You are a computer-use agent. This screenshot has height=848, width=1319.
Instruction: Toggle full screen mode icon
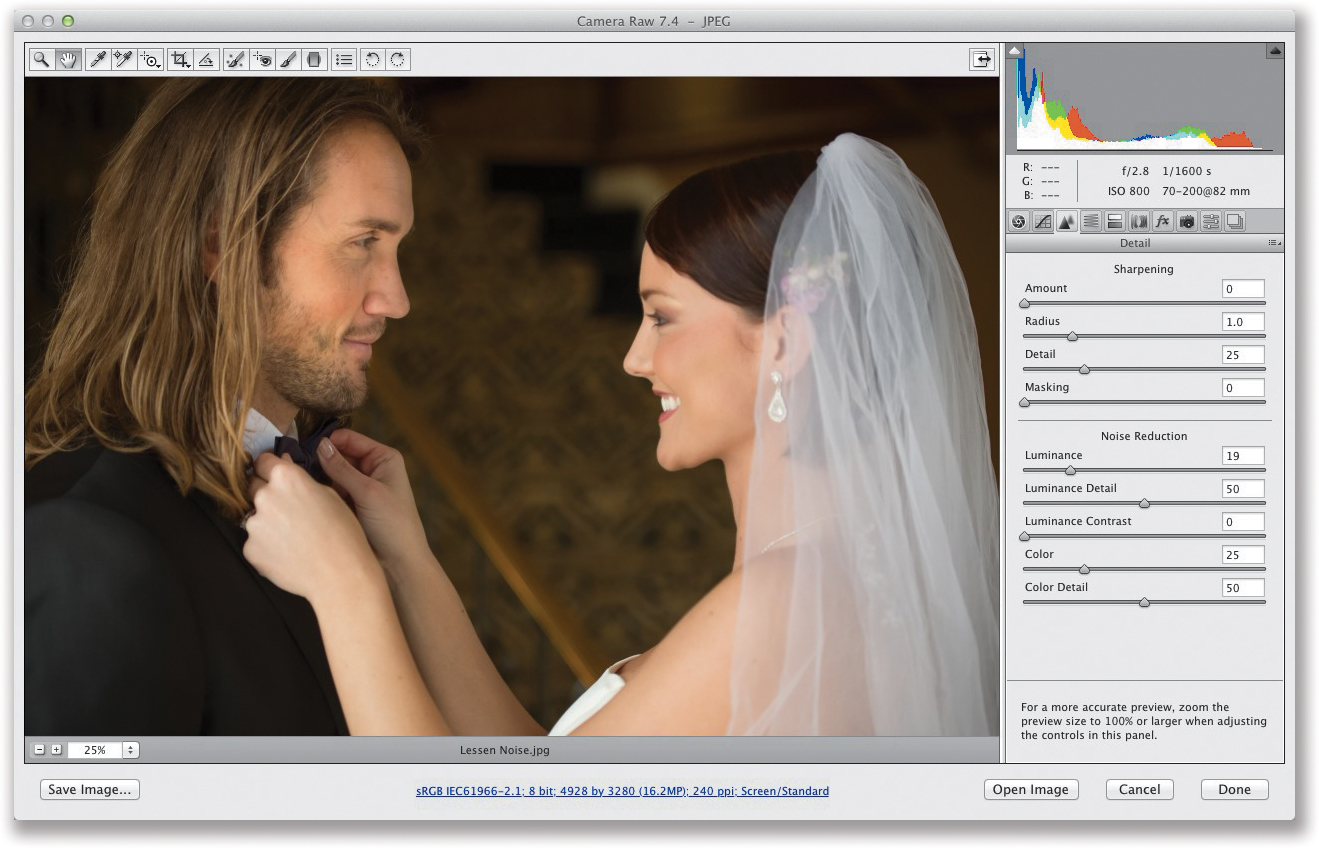tap(982, 60)
